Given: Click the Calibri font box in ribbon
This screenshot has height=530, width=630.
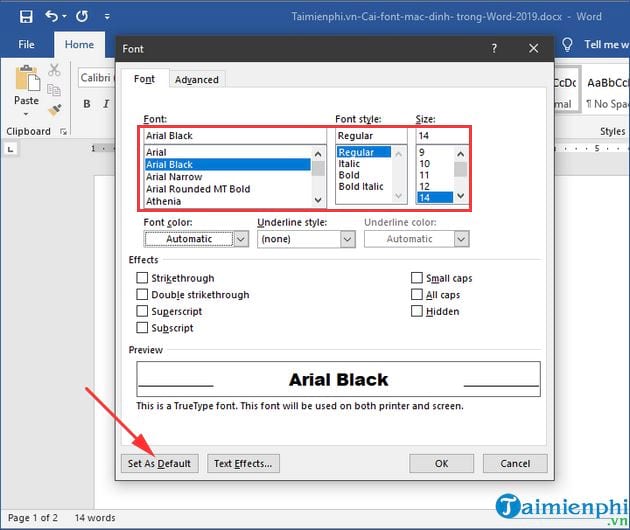Looking at the screenshot, I should [96, 77].
